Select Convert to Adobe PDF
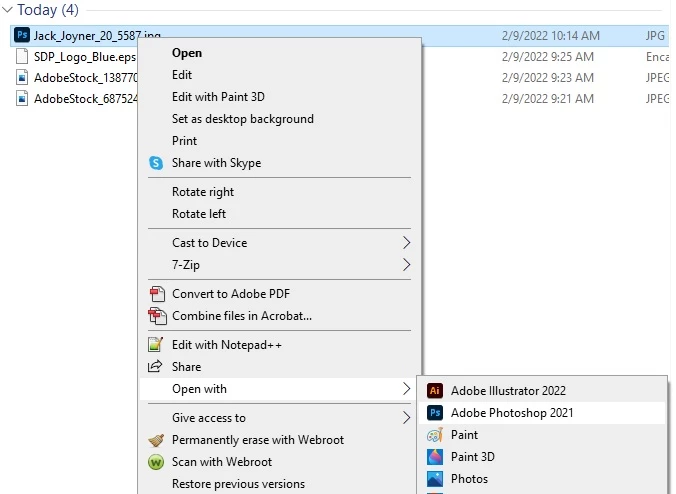Screen dimensions: 676x494 click(280, 294)
